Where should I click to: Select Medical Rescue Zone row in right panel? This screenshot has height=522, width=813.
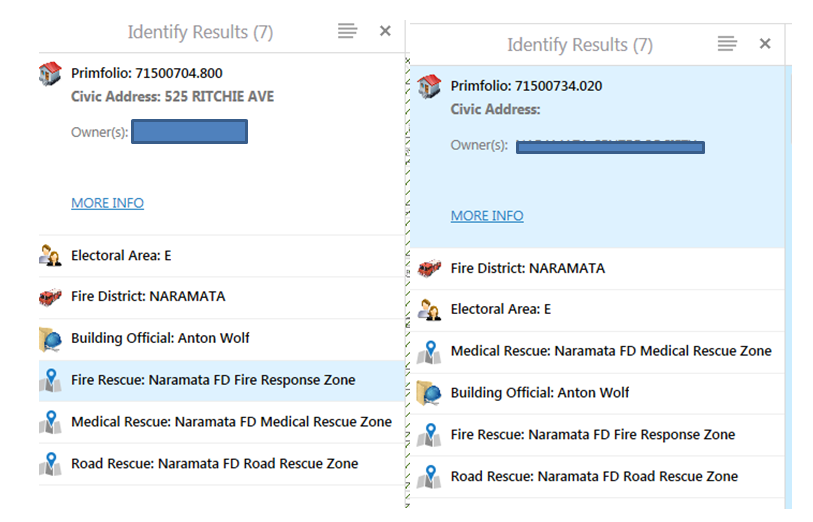click(x=597, y=352)
